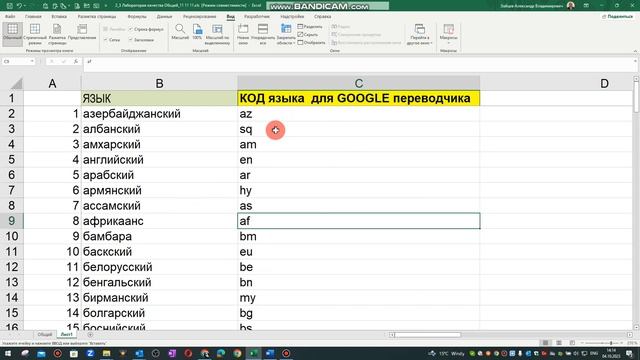Select cell containing code hy
Viewport: 640px width, 360px height.
358,190
